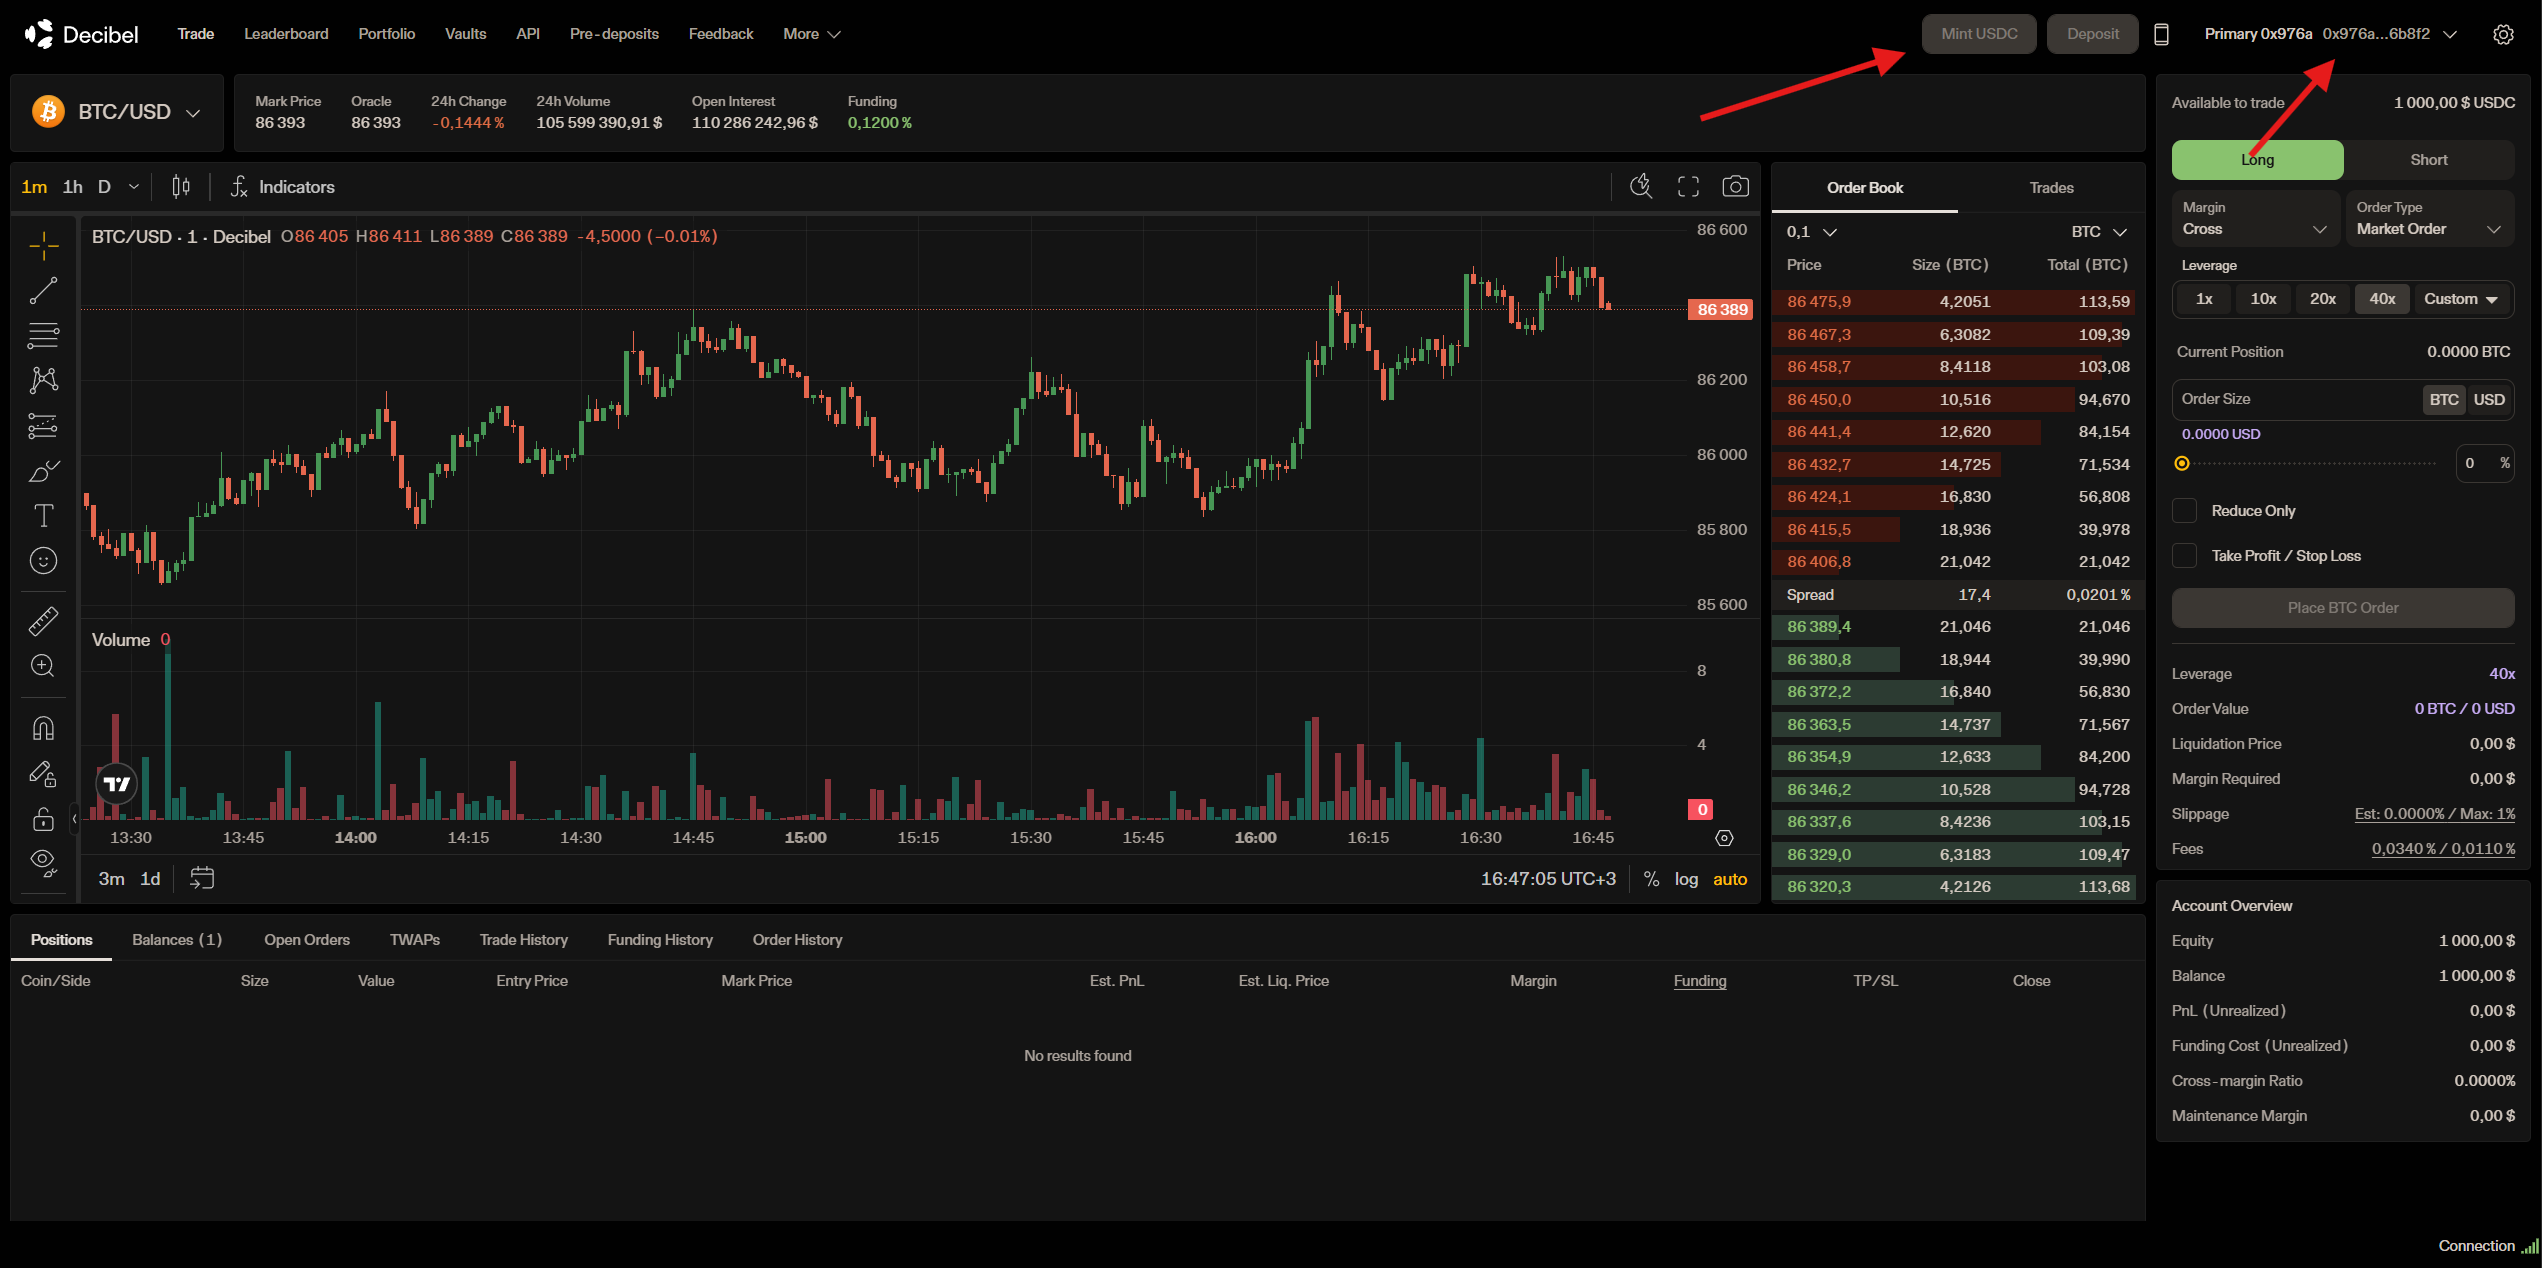The width and height of the screenshot is (2542, 1268).
Task: Enable the Reduce Only checkbox
Action: coord(2185,511)
